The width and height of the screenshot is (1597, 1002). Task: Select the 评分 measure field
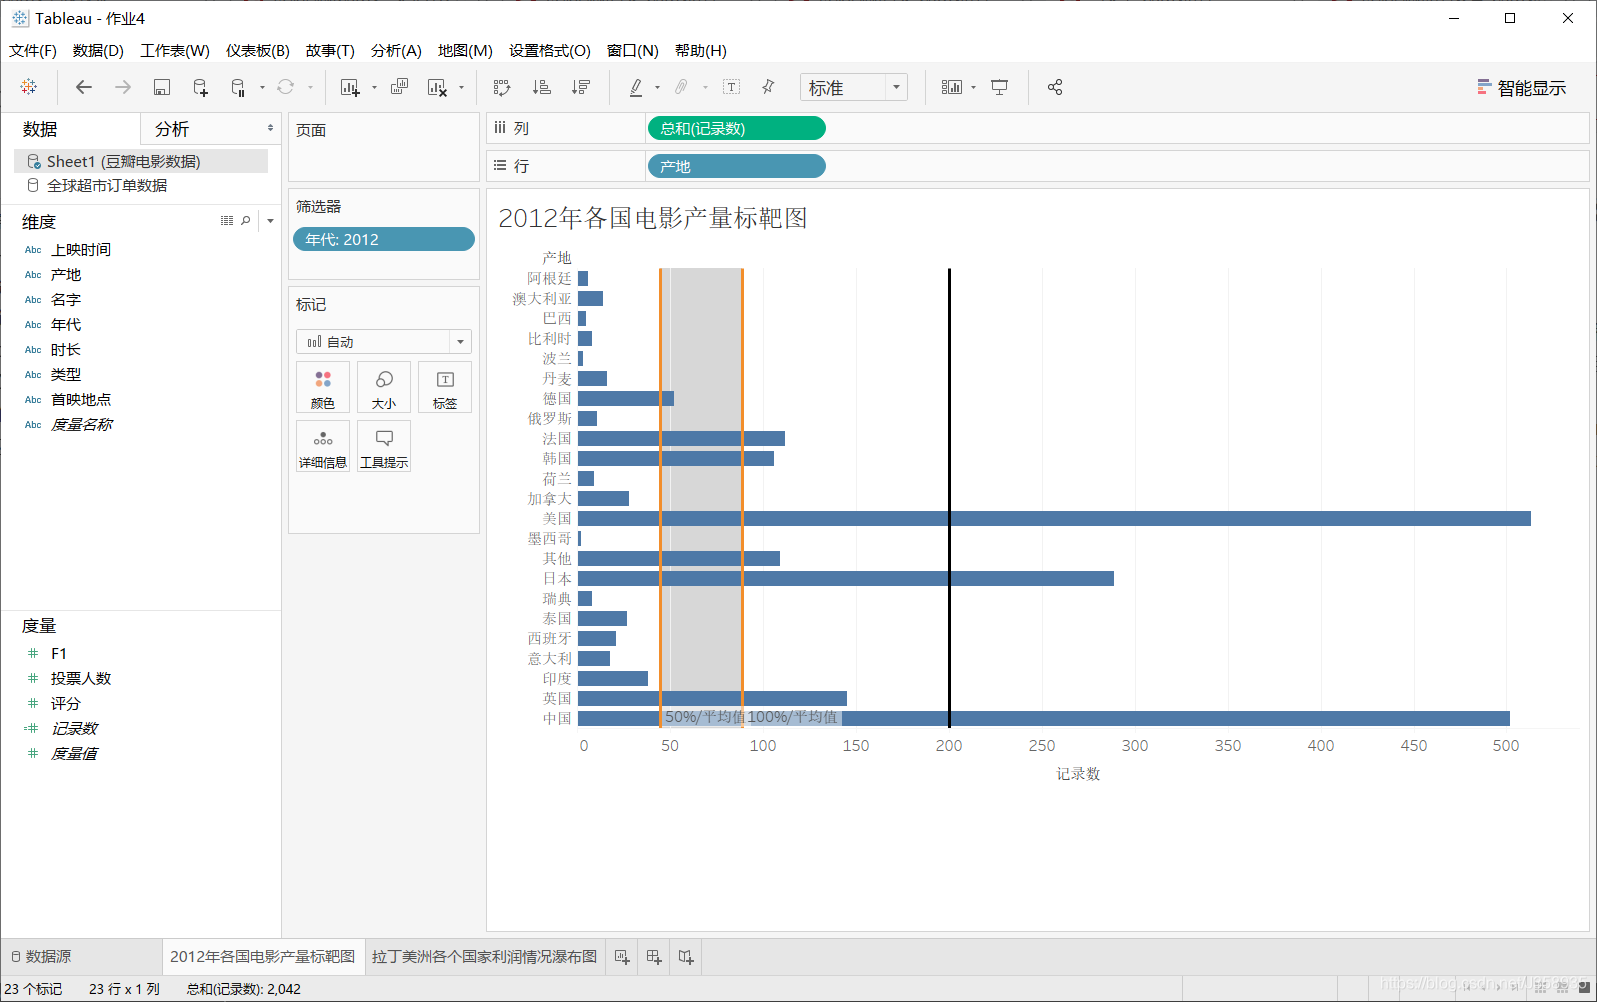click(x=65, y=703)
